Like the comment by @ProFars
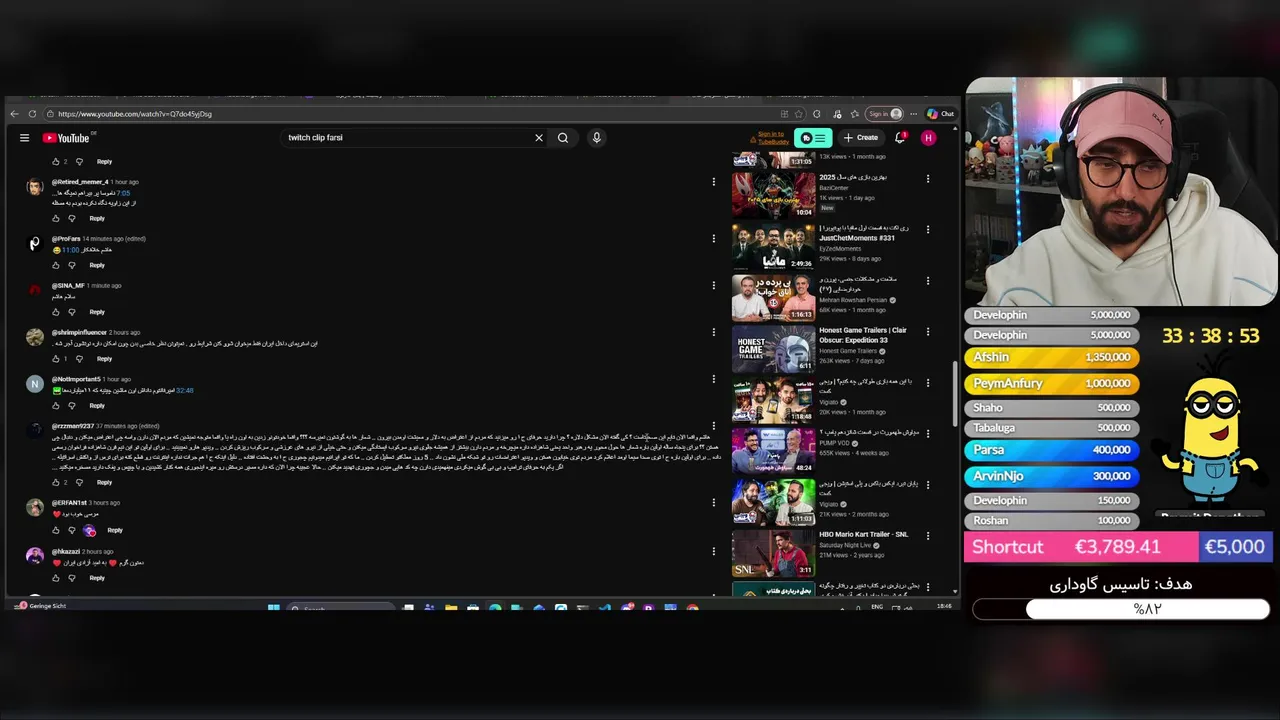The width and height of the screenshot is (1280, 720). click(x=56, y=265)
